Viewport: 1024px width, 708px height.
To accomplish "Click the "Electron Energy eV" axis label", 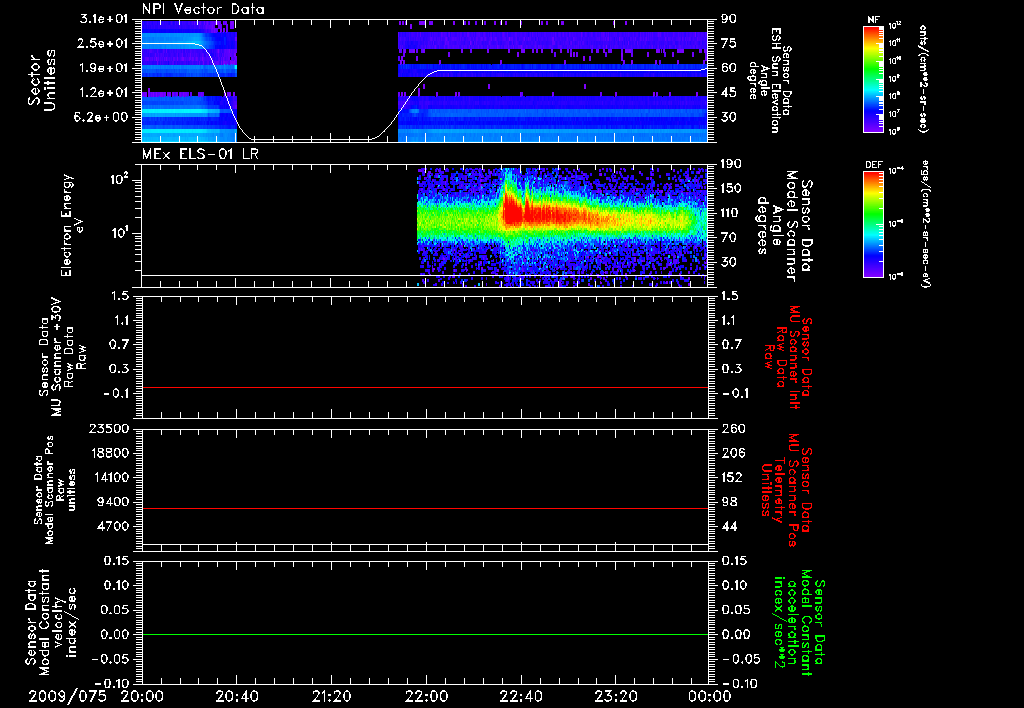I will point(71,225).
